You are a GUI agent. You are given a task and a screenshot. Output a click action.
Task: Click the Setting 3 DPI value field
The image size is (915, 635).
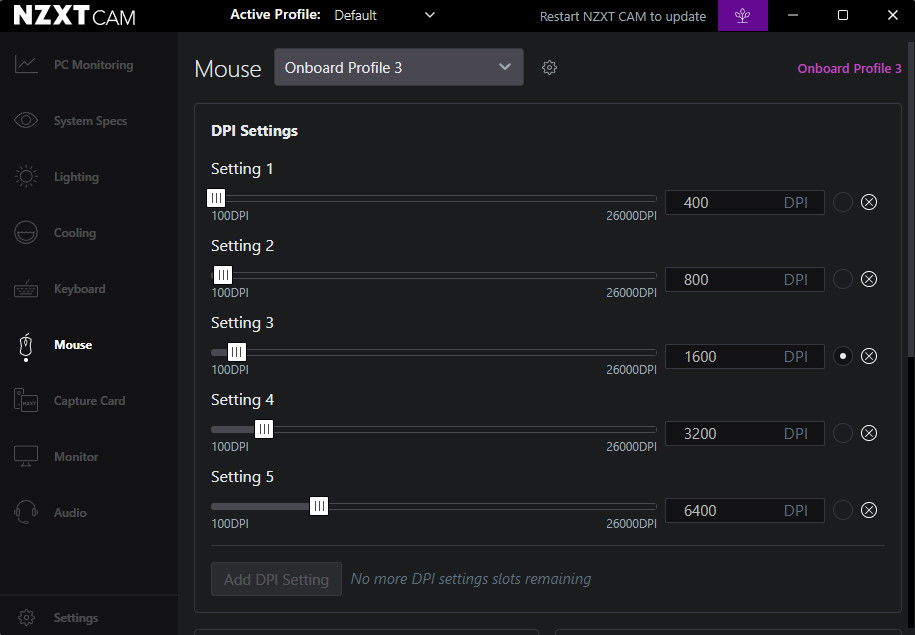click(730, 356)
